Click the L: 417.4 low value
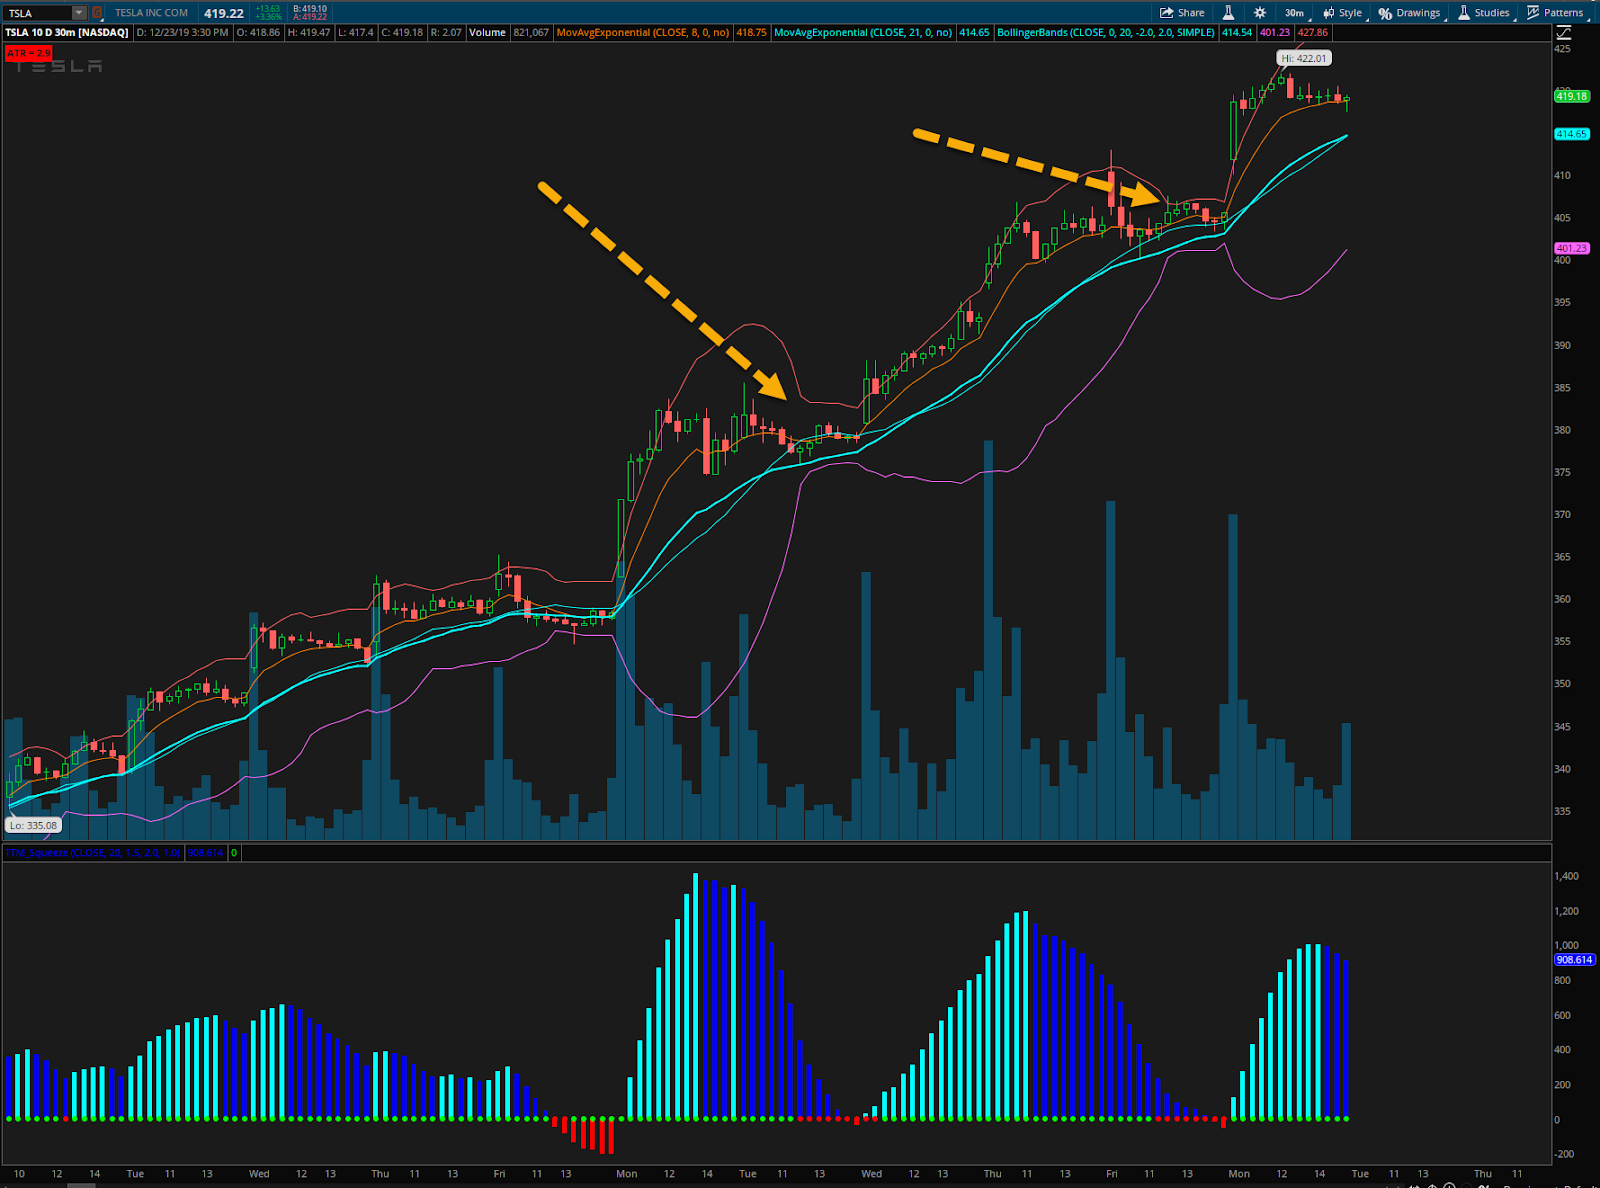 coord(356,33)
